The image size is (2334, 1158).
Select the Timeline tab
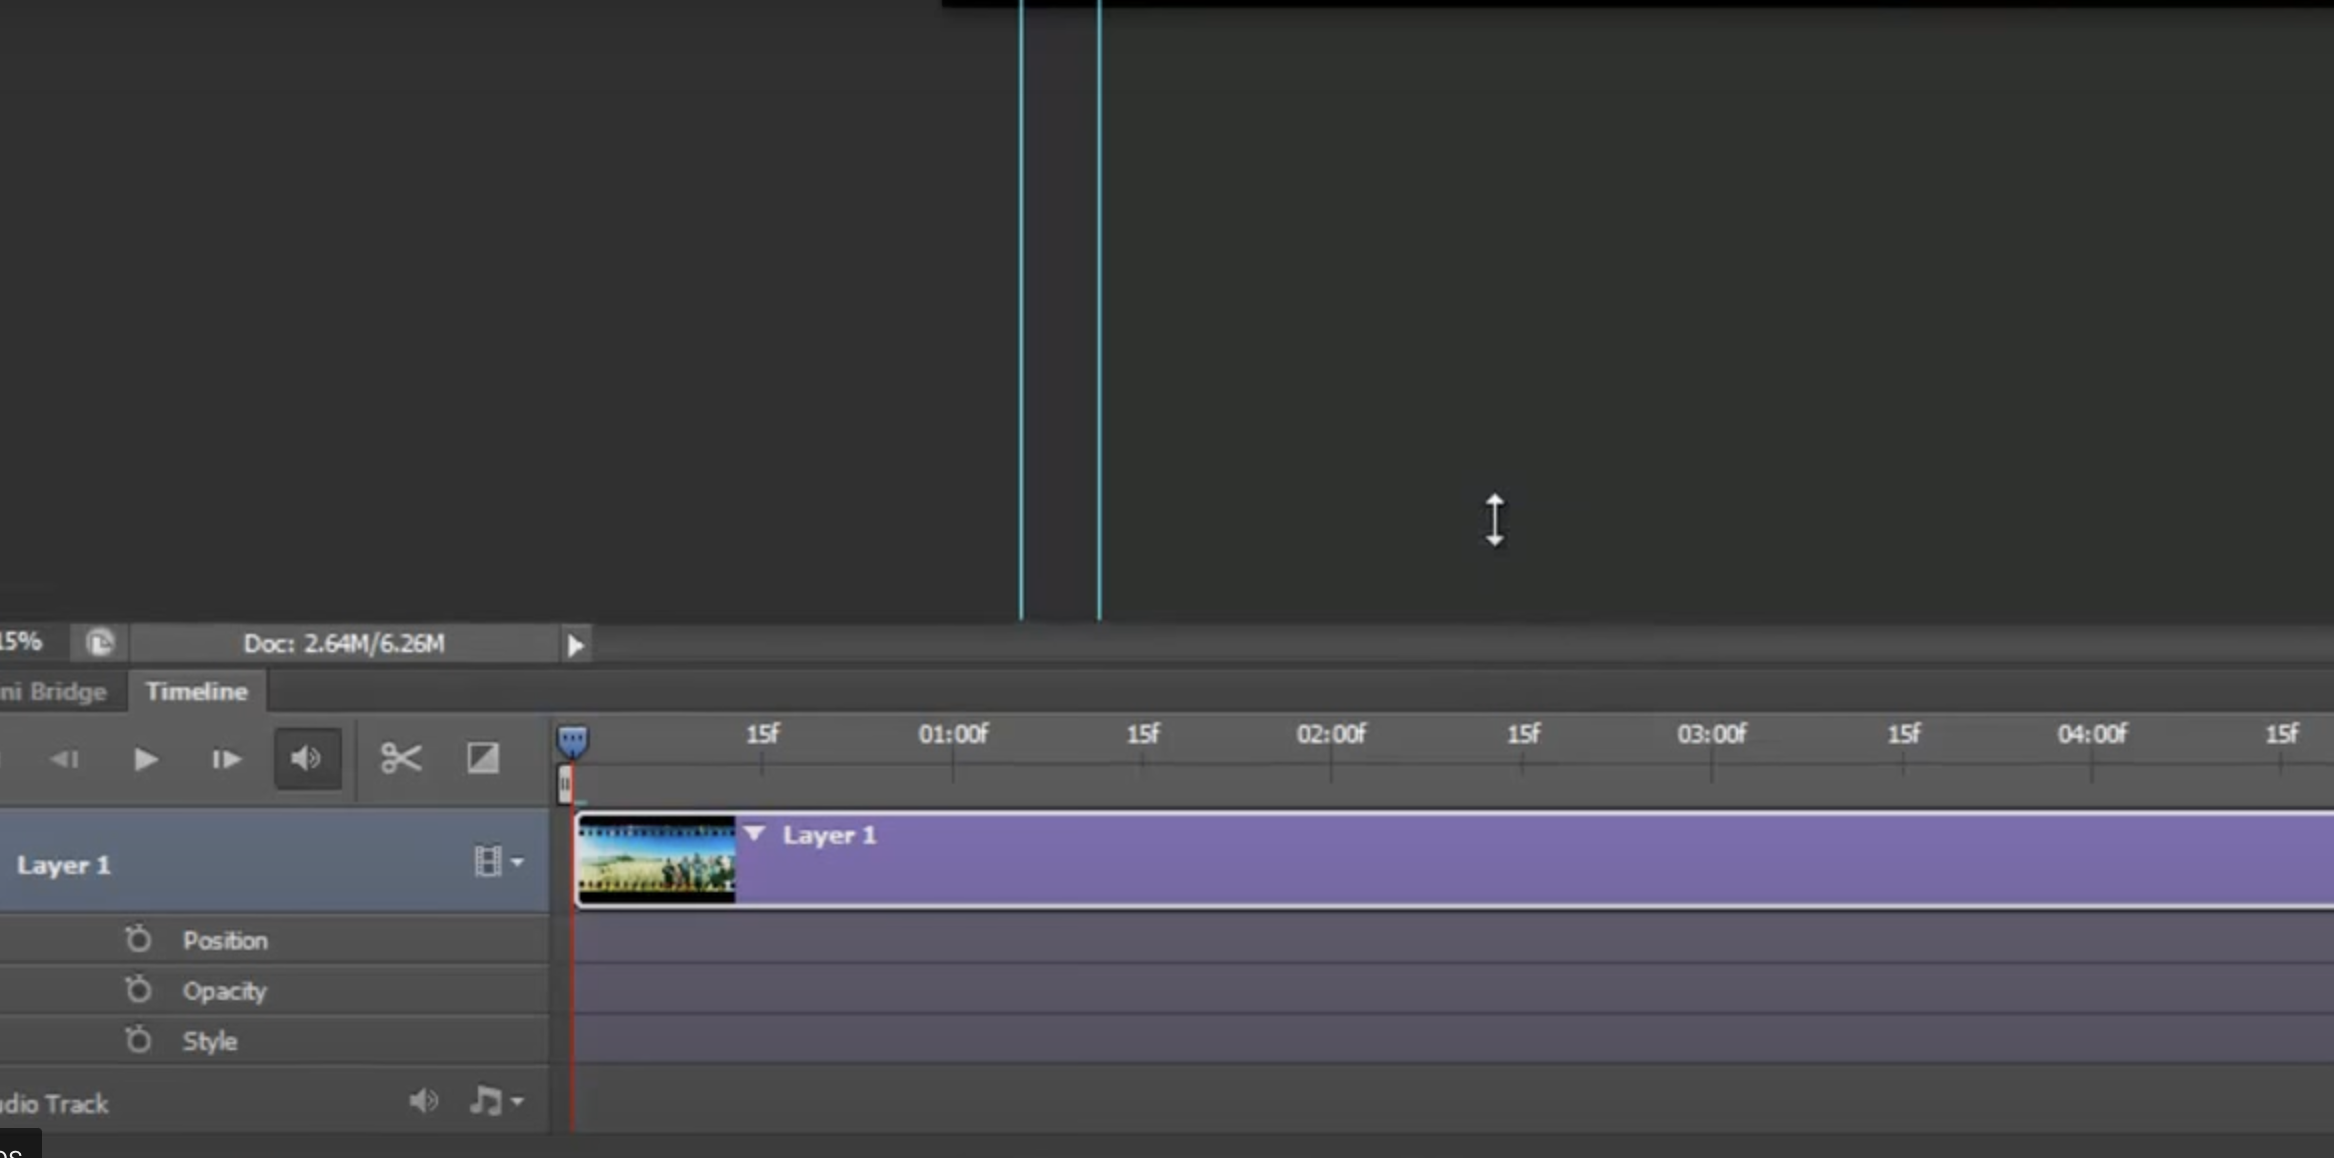(x=197, y=690)
